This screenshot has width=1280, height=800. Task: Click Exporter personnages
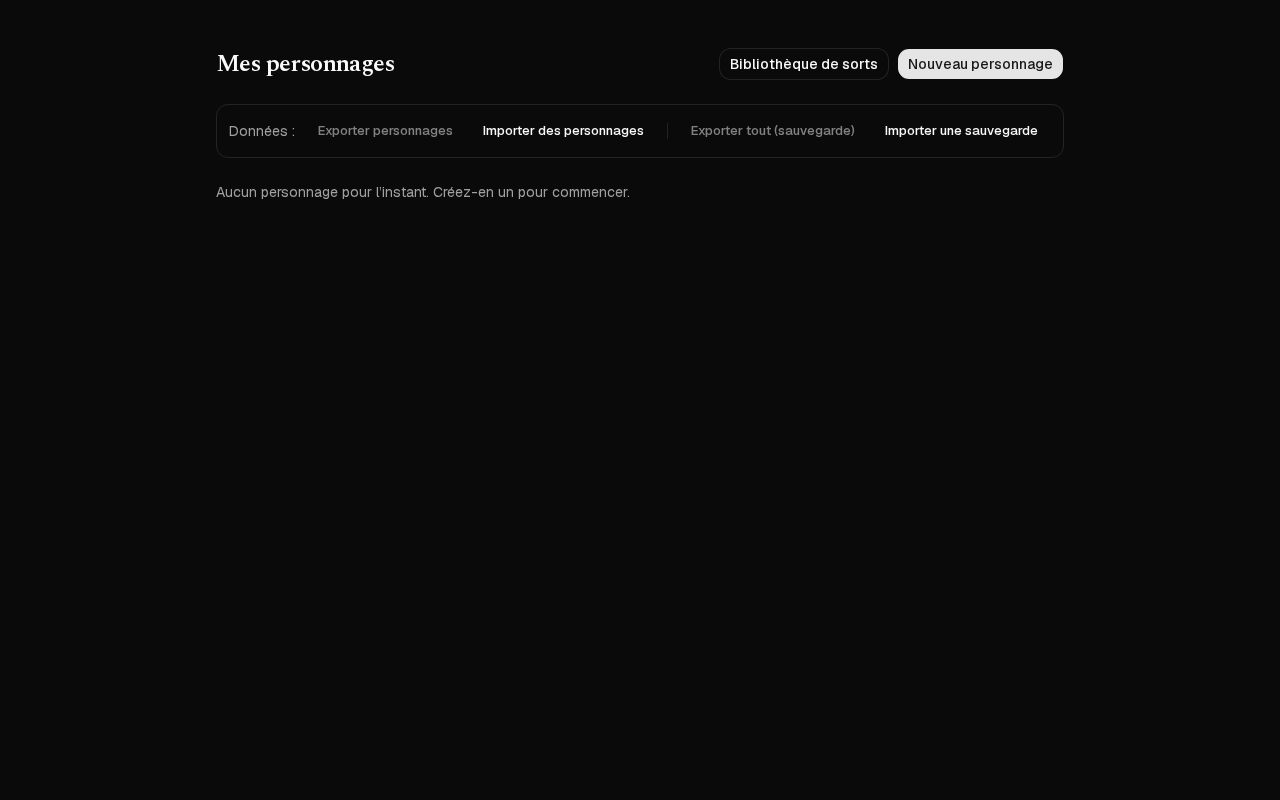tap(385, 131)
